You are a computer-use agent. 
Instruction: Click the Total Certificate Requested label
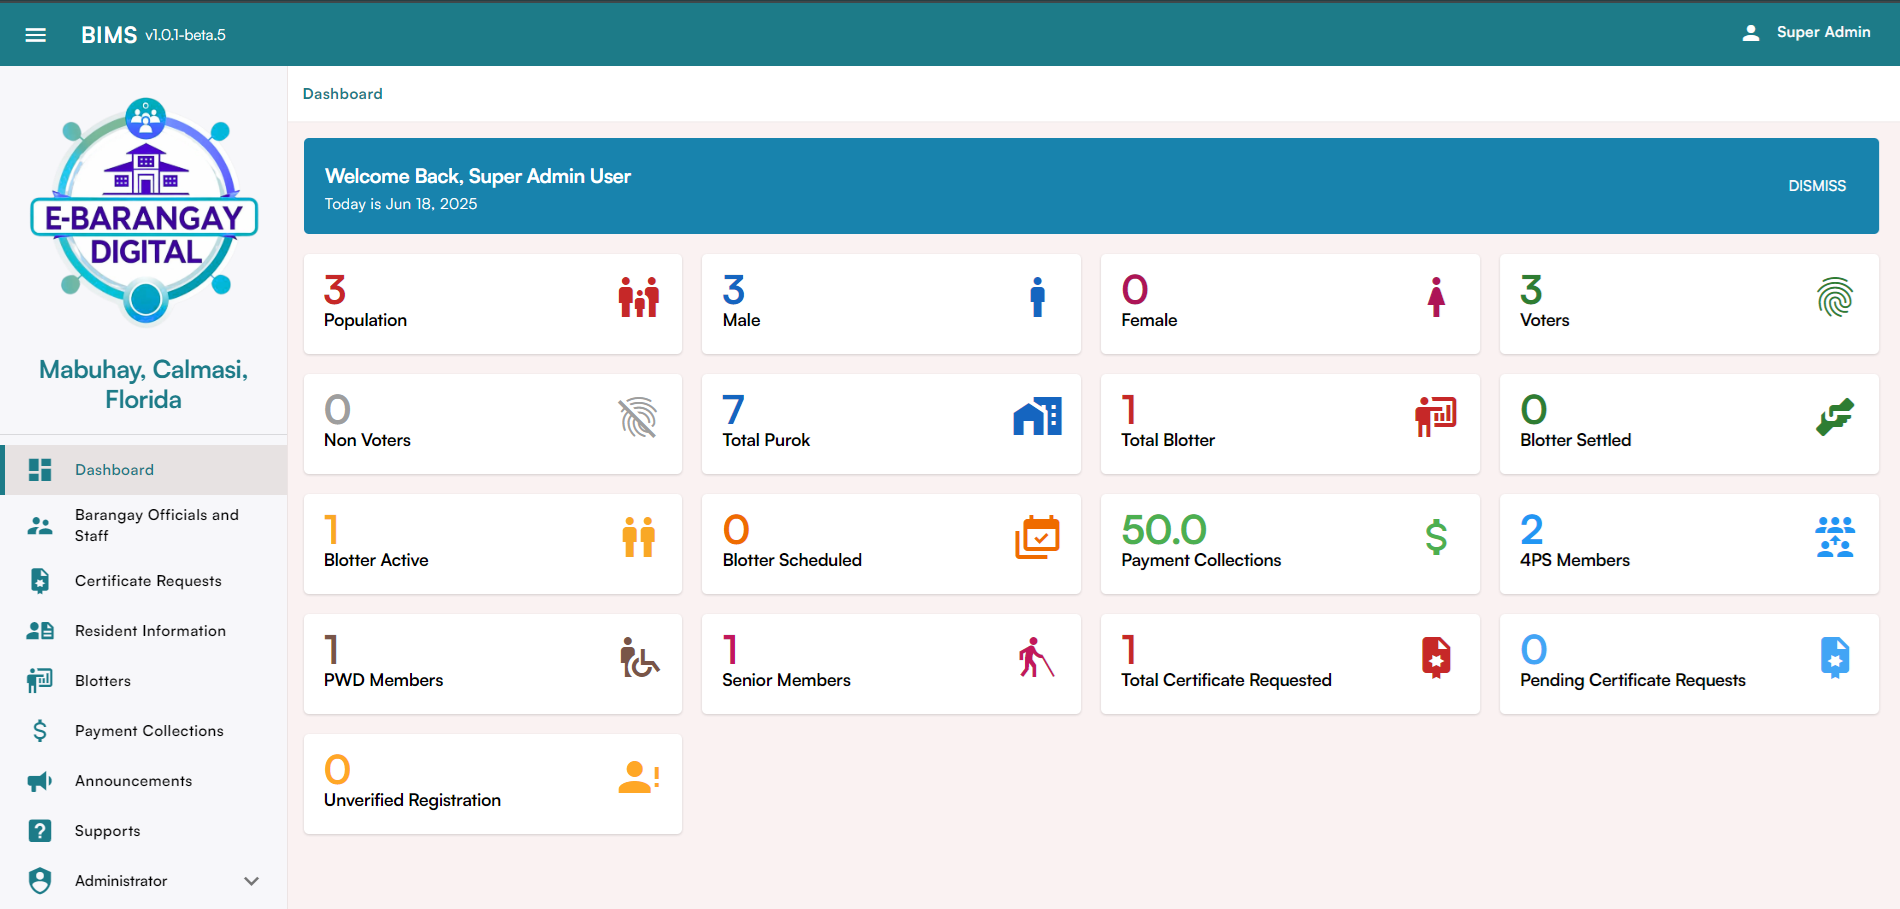click(x=1226, y=680)
